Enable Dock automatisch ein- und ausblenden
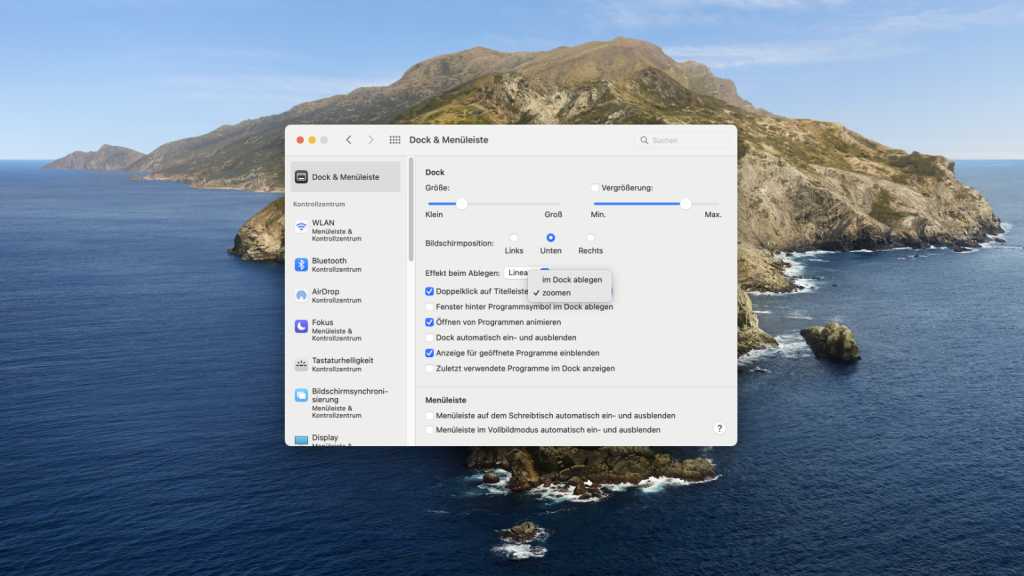 (x=429, y=338)
